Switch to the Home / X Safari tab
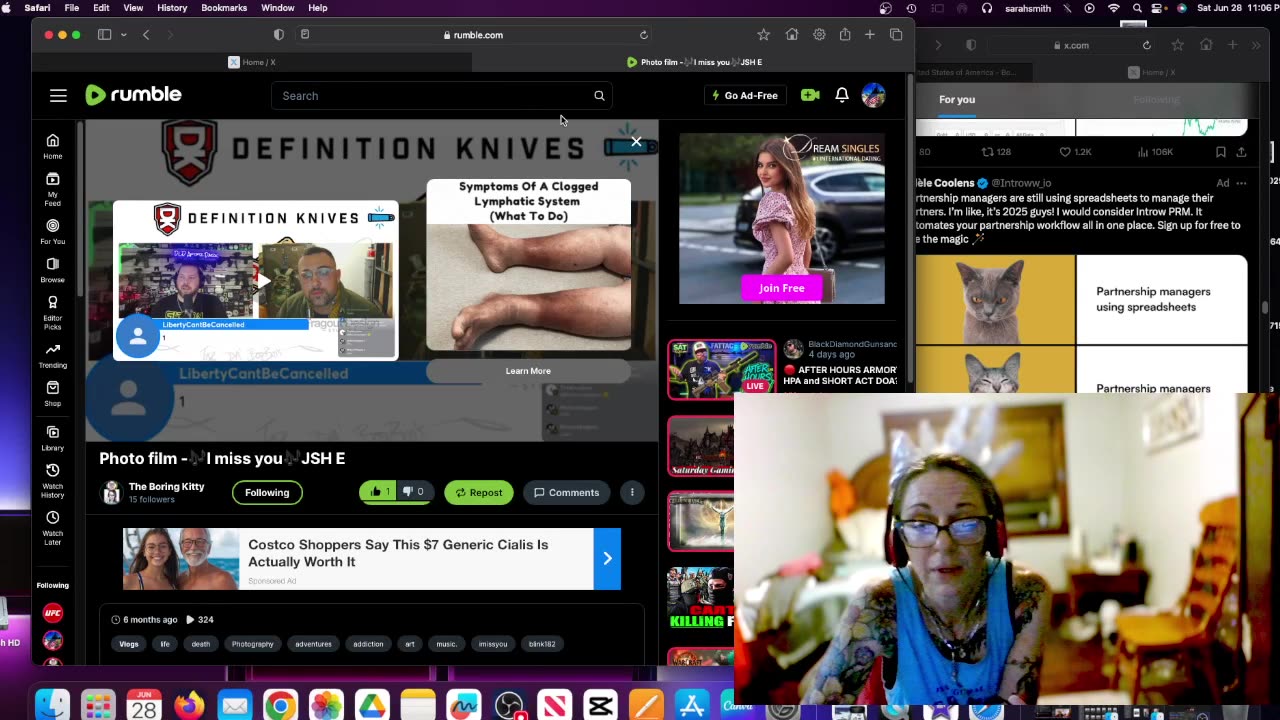 pos(252,62)
